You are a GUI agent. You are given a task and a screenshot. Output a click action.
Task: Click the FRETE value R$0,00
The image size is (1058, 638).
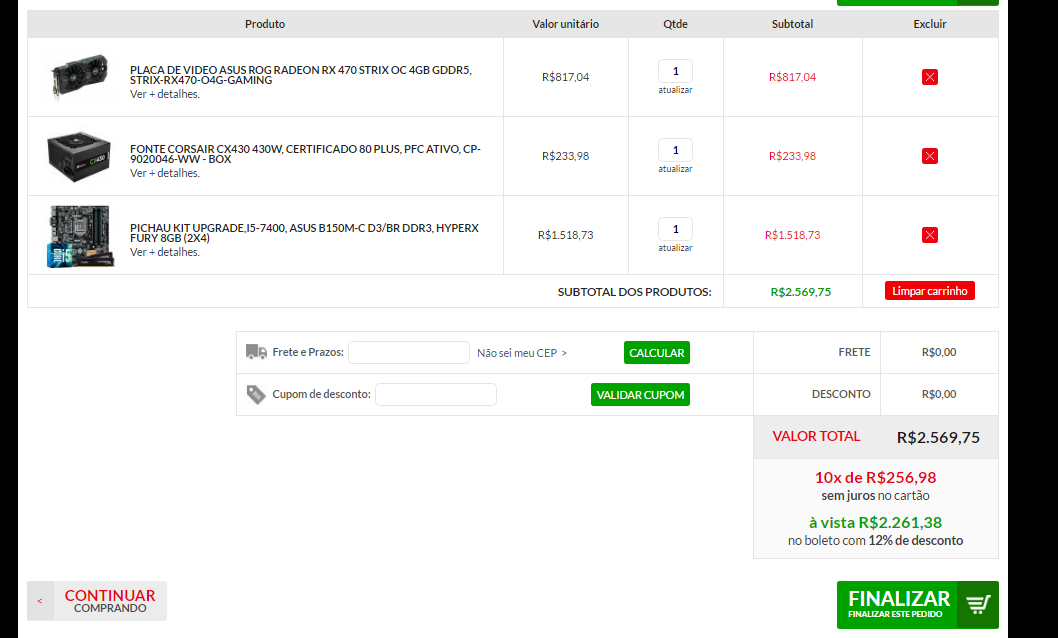click(939, 352)
